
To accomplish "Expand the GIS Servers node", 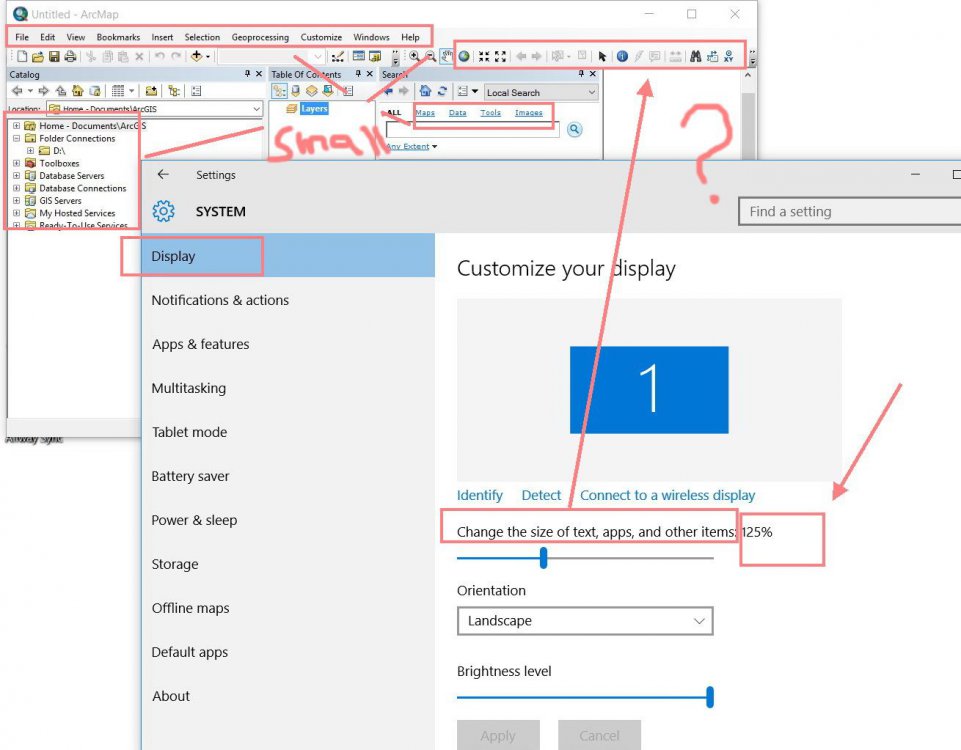I will (17, 200).
